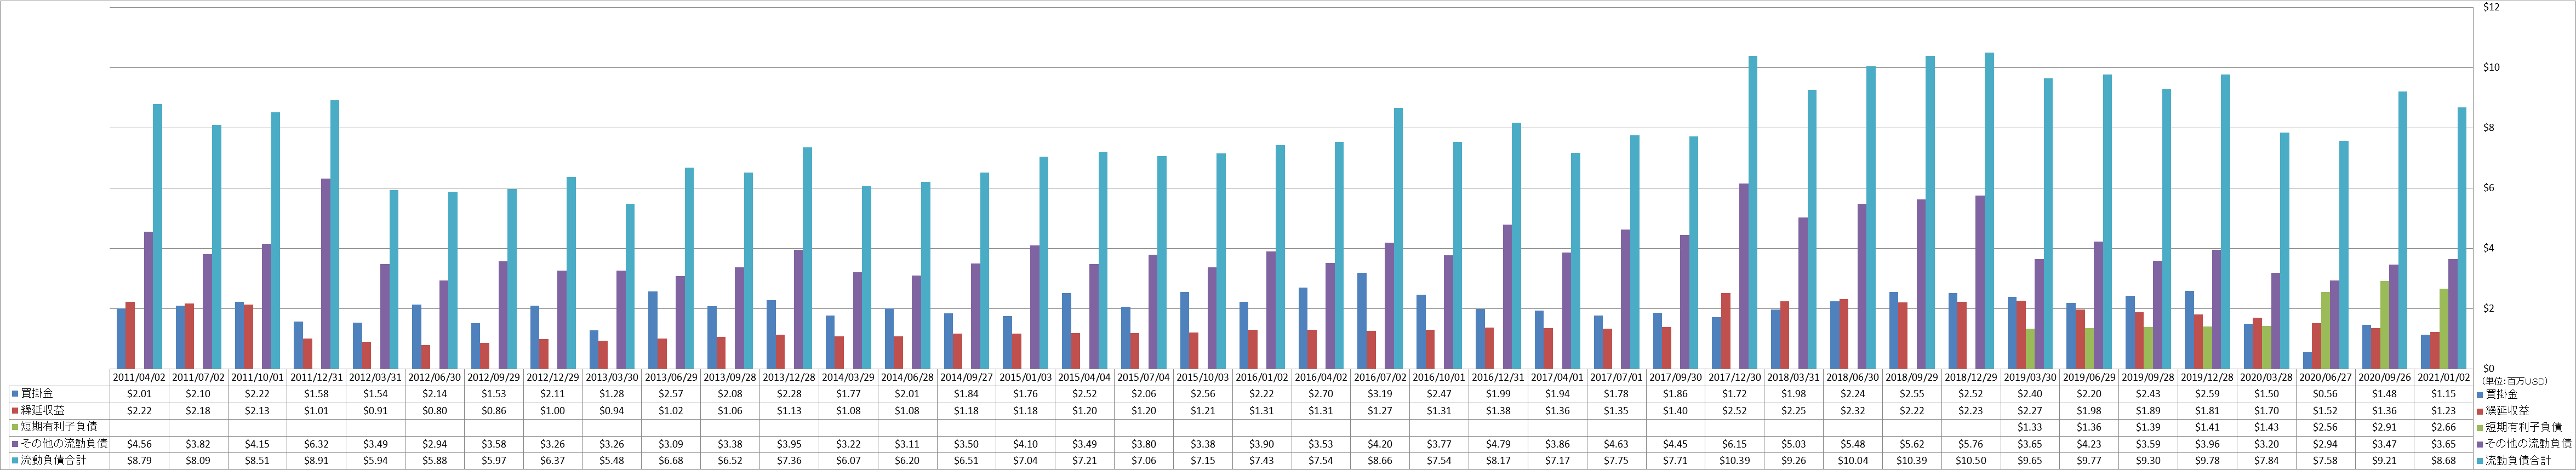Click the $8.66 total for 2016/07/02
Viewport: 2576px width, 470px height.
coord(1381,460)
